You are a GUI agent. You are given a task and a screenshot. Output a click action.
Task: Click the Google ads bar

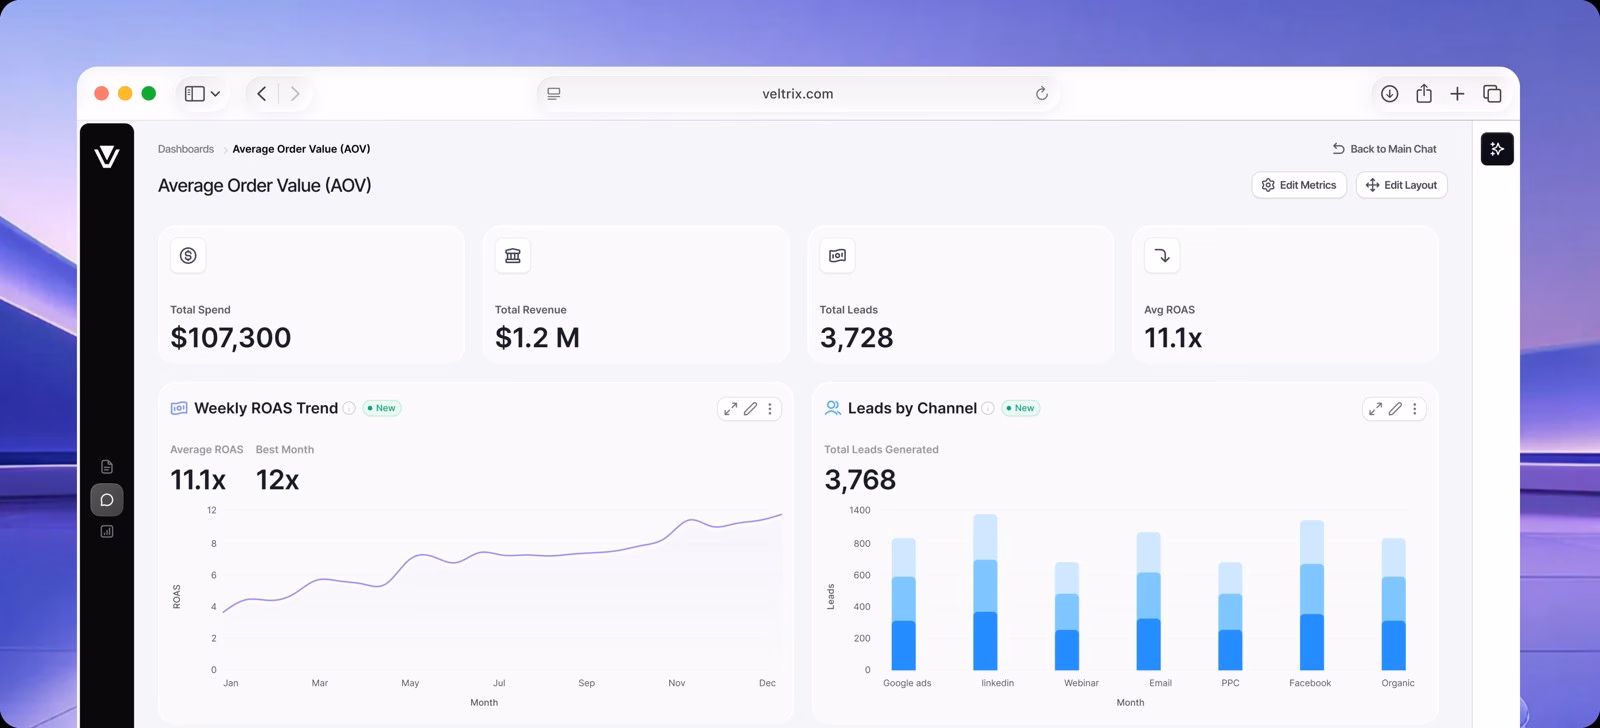[x=904, y=604]
